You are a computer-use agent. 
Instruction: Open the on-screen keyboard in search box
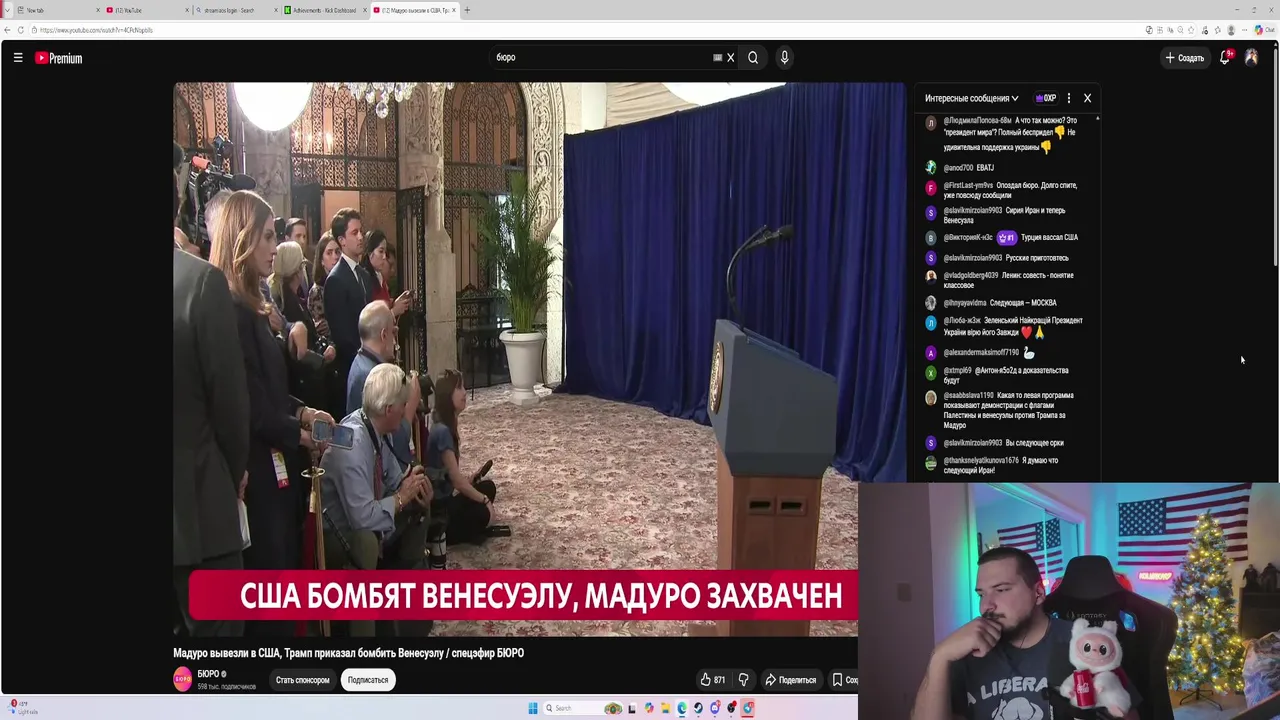click(717, 58)
